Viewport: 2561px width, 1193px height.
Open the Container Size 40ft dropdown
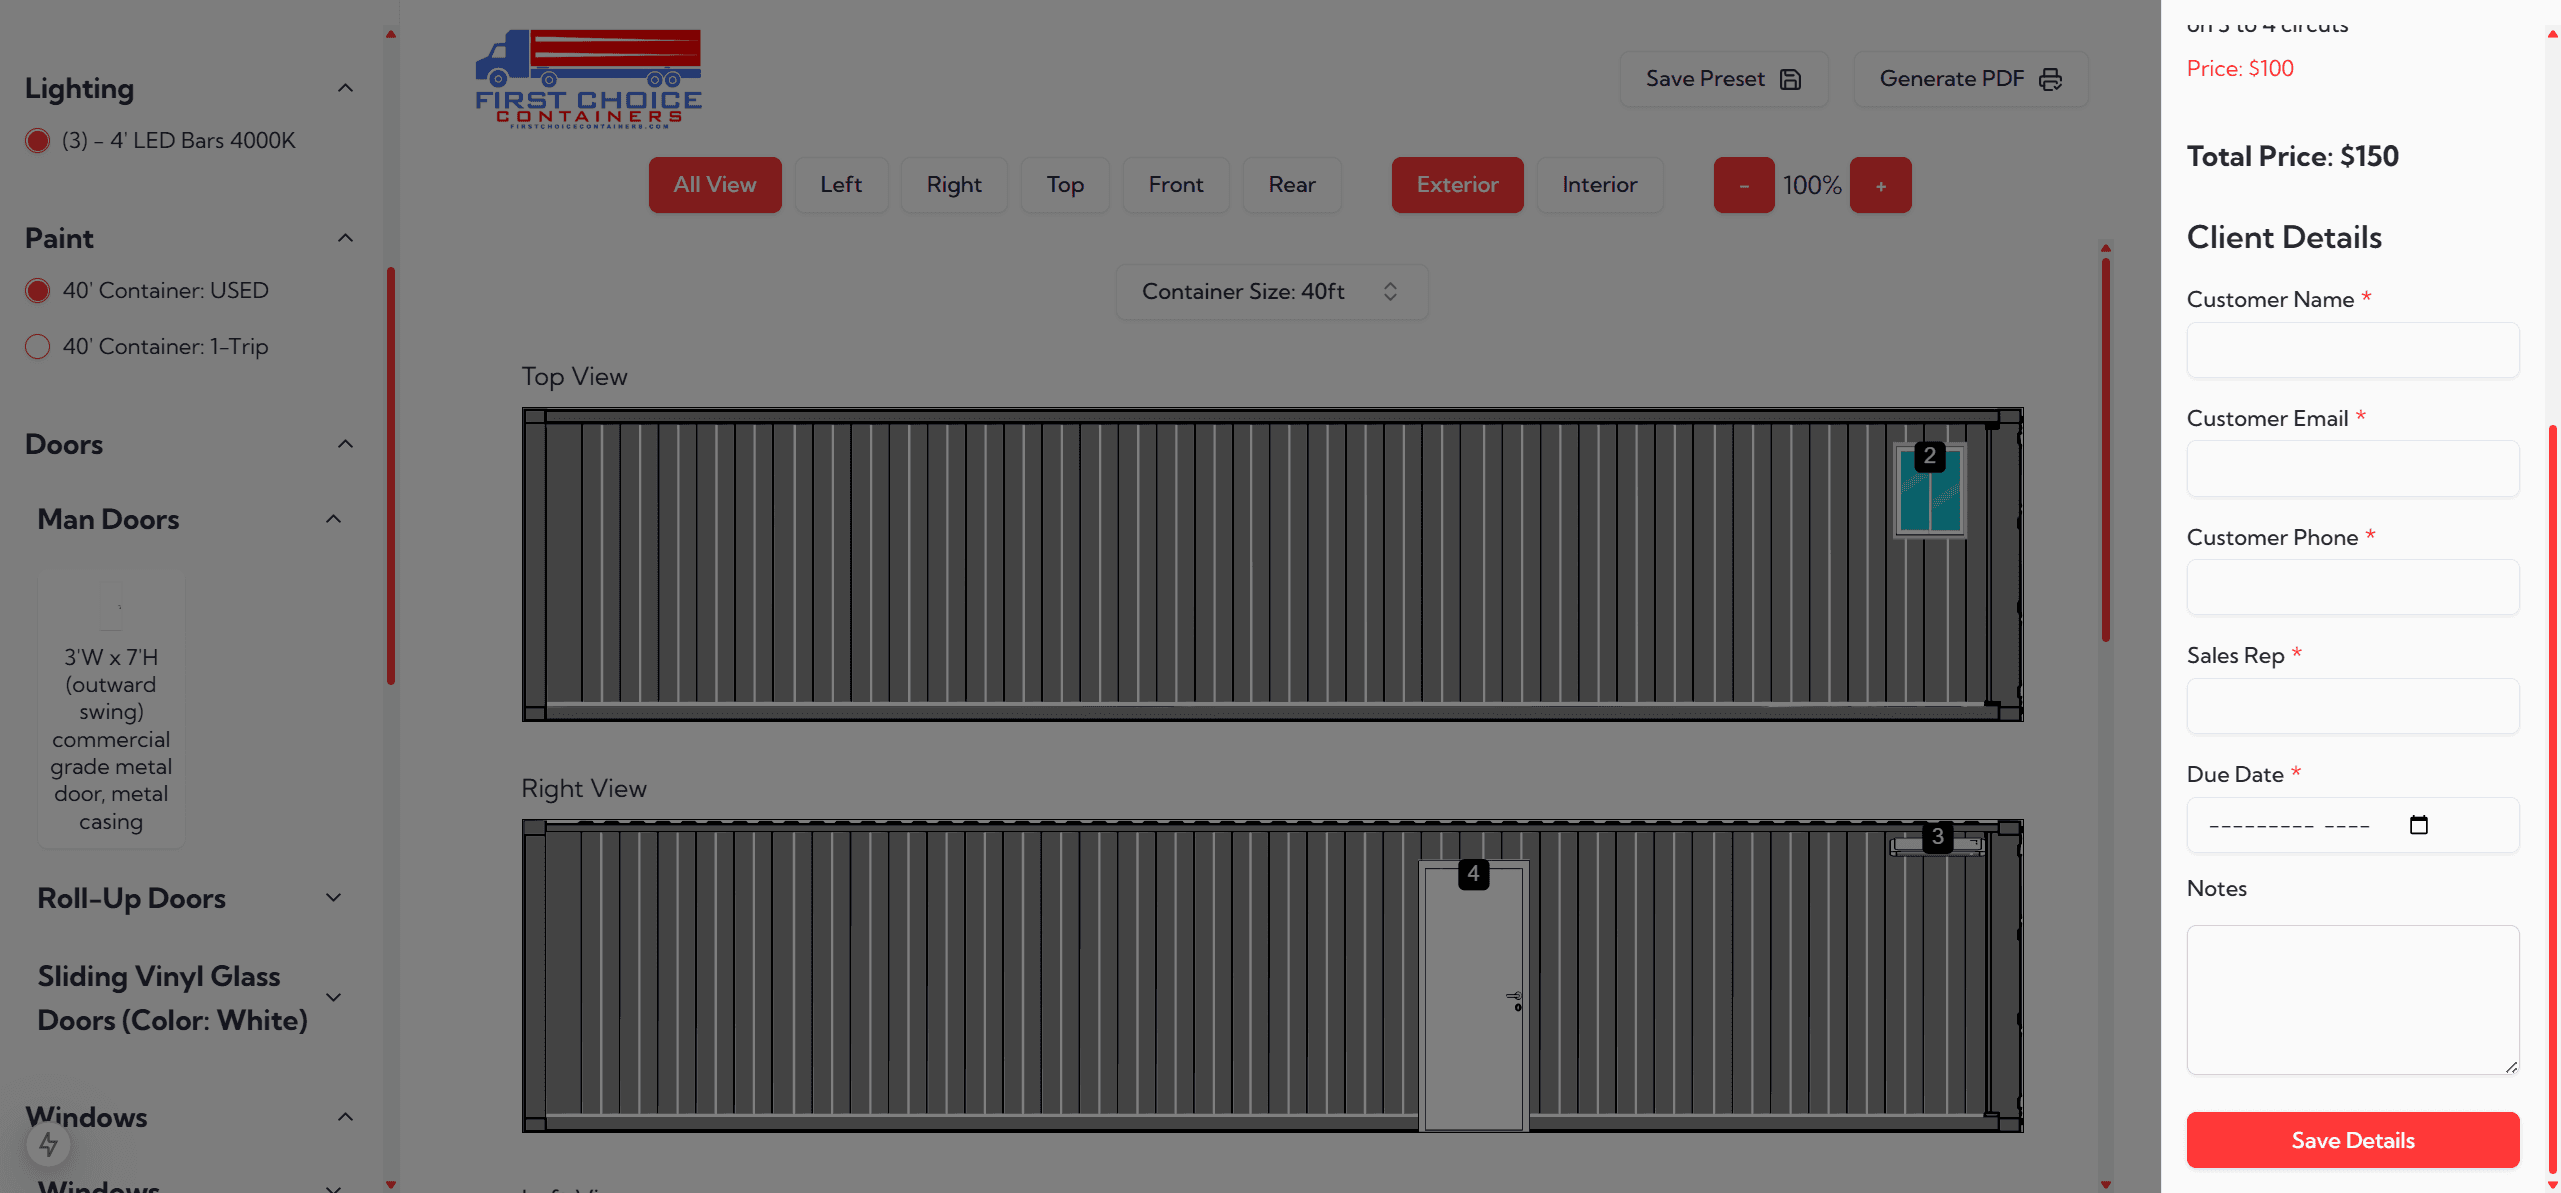pos(1271,292)
